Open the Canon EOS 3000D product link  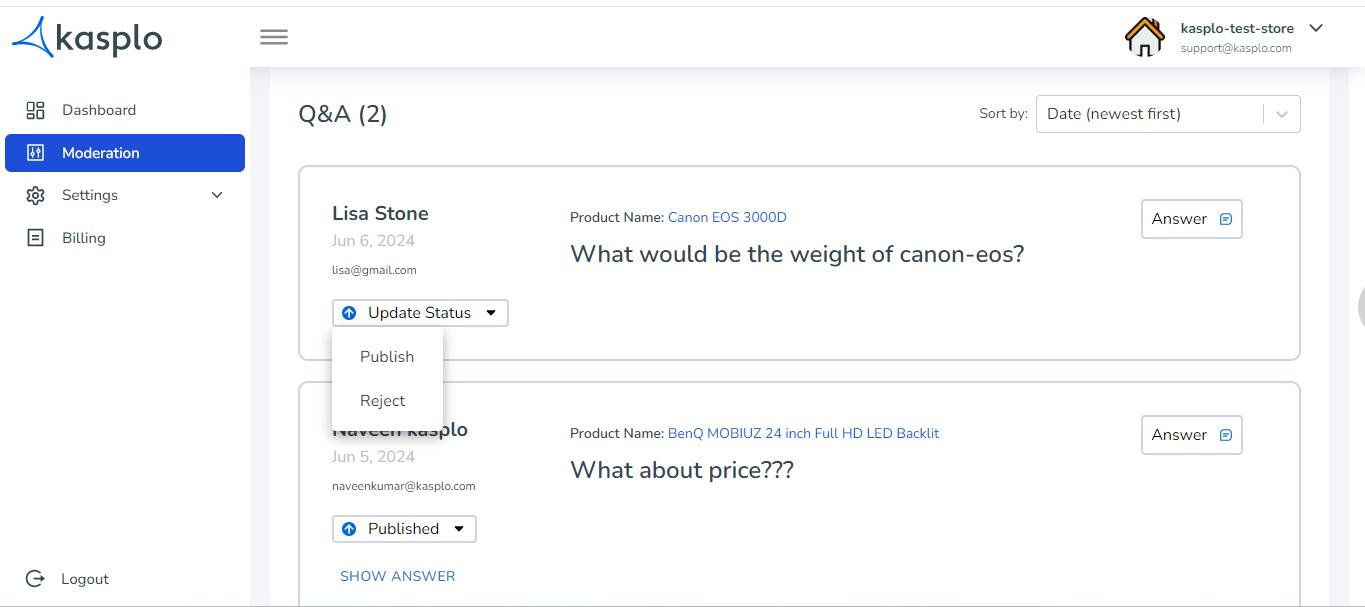click(727, 217)
